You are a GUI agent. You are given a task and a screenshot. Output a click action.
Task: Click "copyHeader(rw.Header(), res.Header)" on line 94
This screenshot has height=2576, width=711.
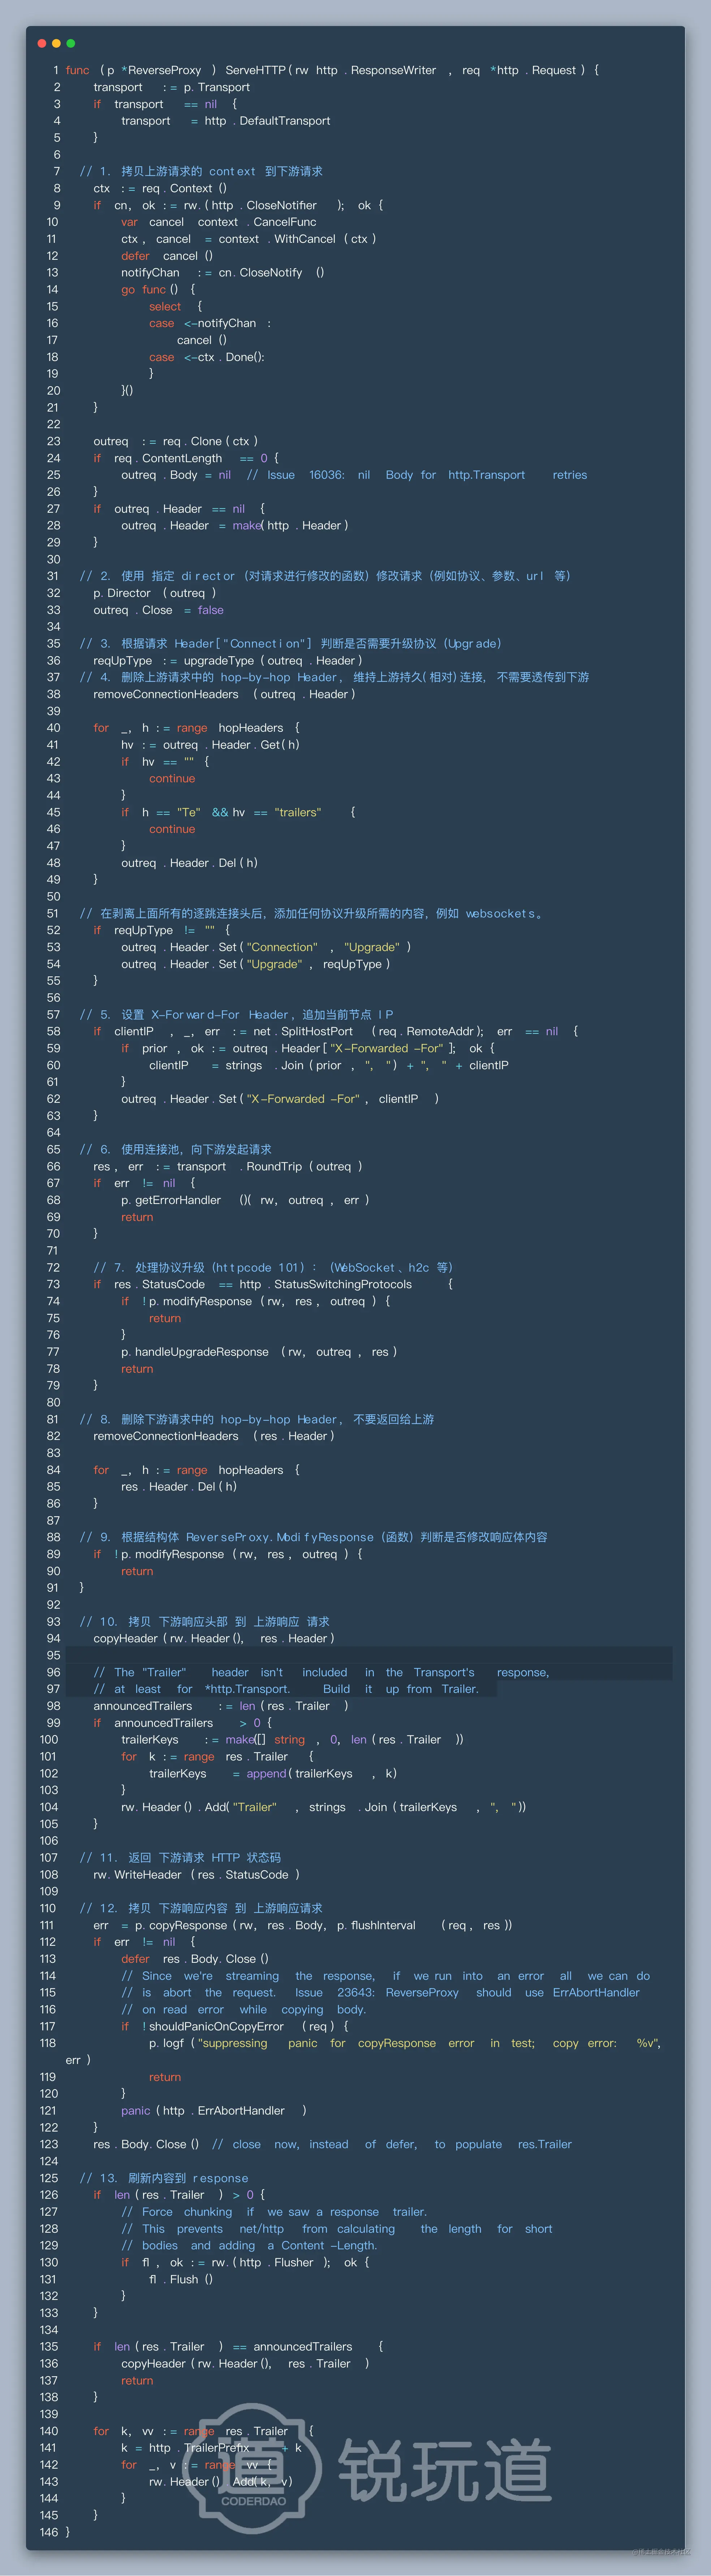[214, 1639]
